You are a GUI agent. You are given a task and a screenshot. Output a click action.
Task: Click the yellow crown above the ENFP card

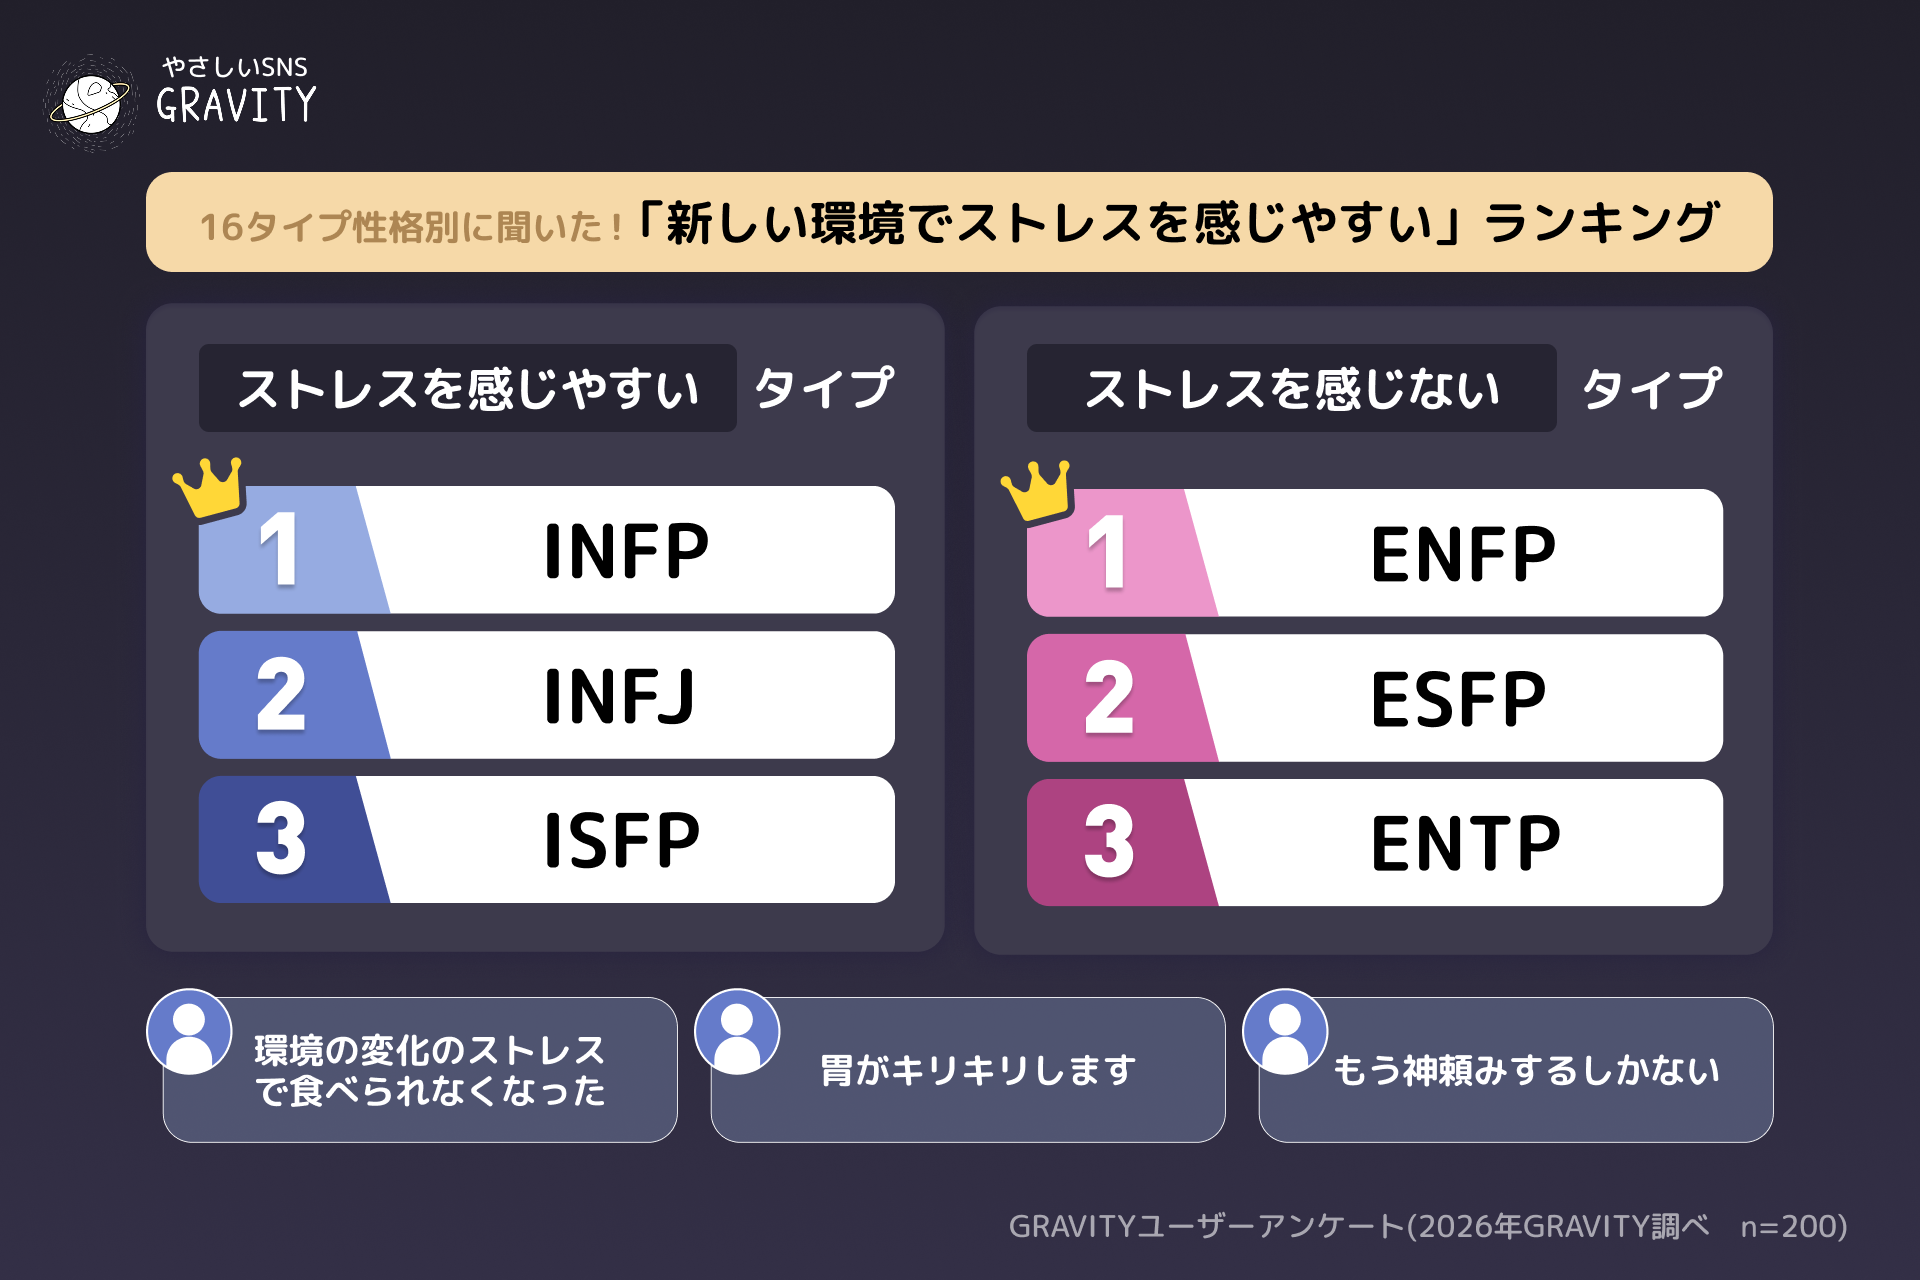pyautogui.click(x=1038, y=490)
